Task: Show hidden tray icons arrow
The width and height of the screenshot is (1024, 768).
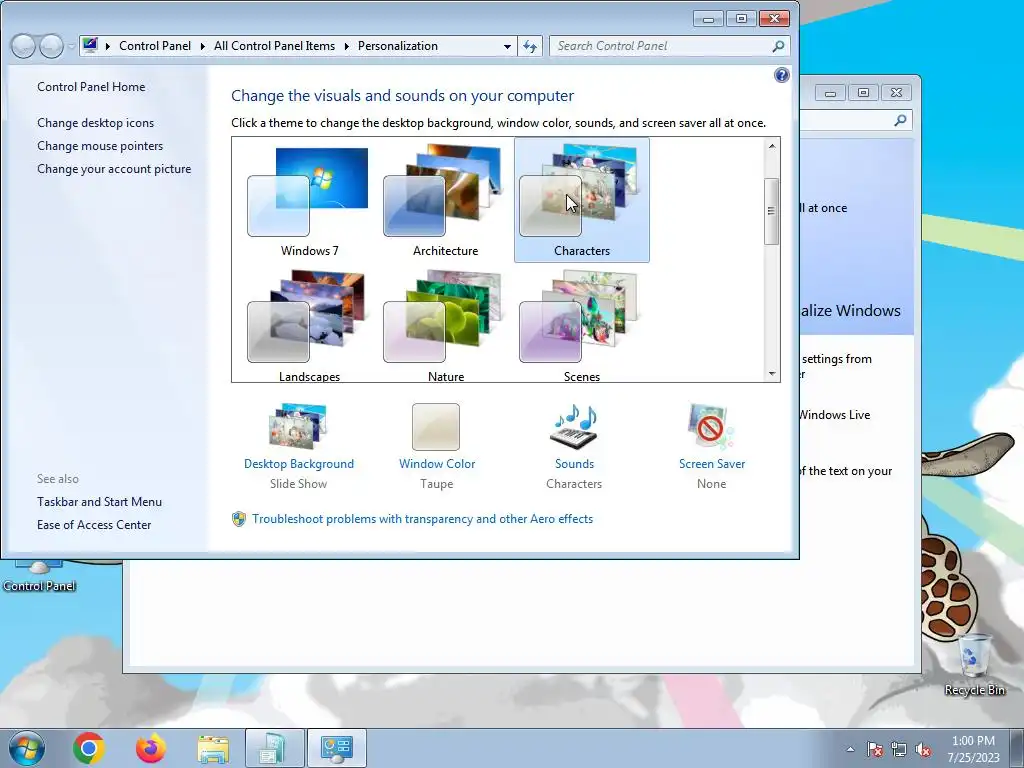Action: coord(850,749)
